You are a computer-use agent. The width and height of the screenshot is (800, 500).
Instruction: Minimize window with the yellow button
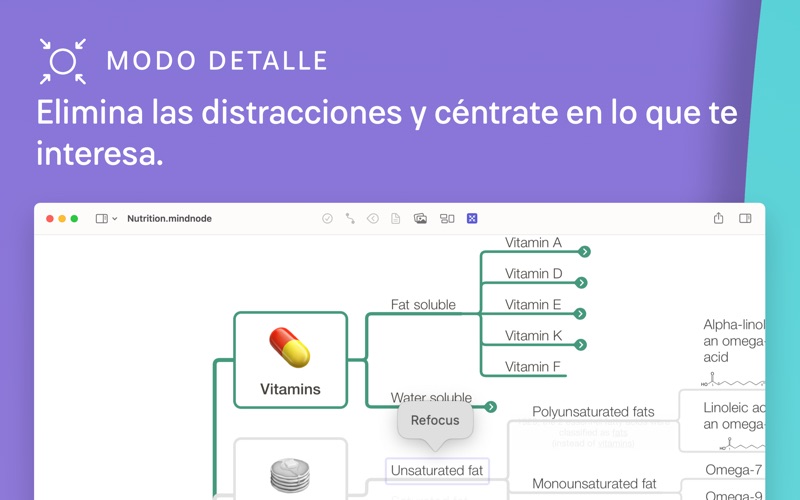point(62,218)
